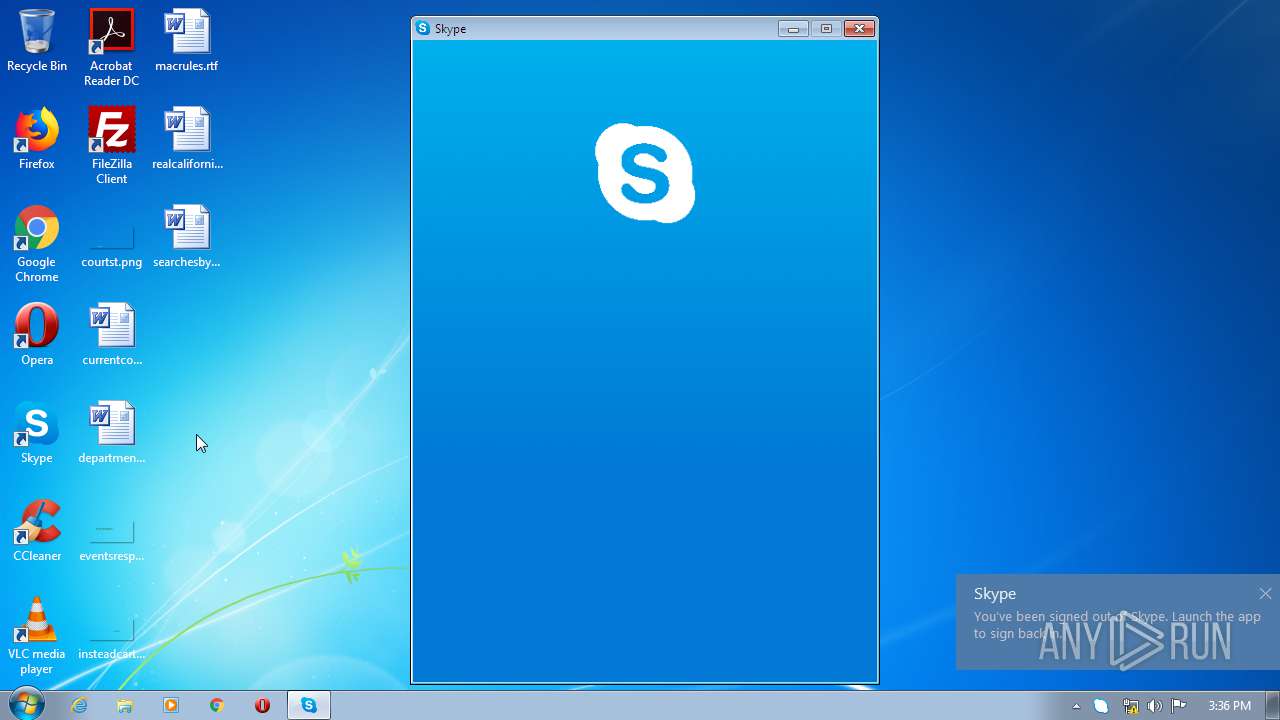This screenshot has width=1280, height=720.
Task: Launch Firefox from the desktop
Action: coord(36,138)
